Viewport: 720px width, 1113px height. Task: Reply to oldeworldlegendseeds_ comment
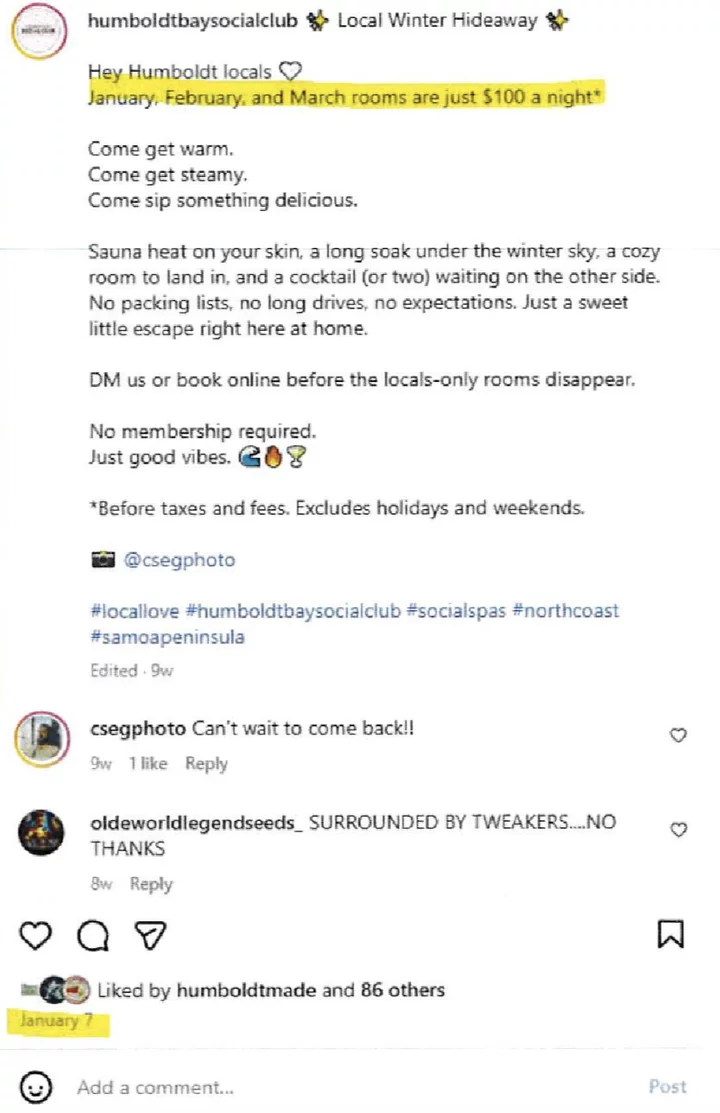click(x=151, y=884)
